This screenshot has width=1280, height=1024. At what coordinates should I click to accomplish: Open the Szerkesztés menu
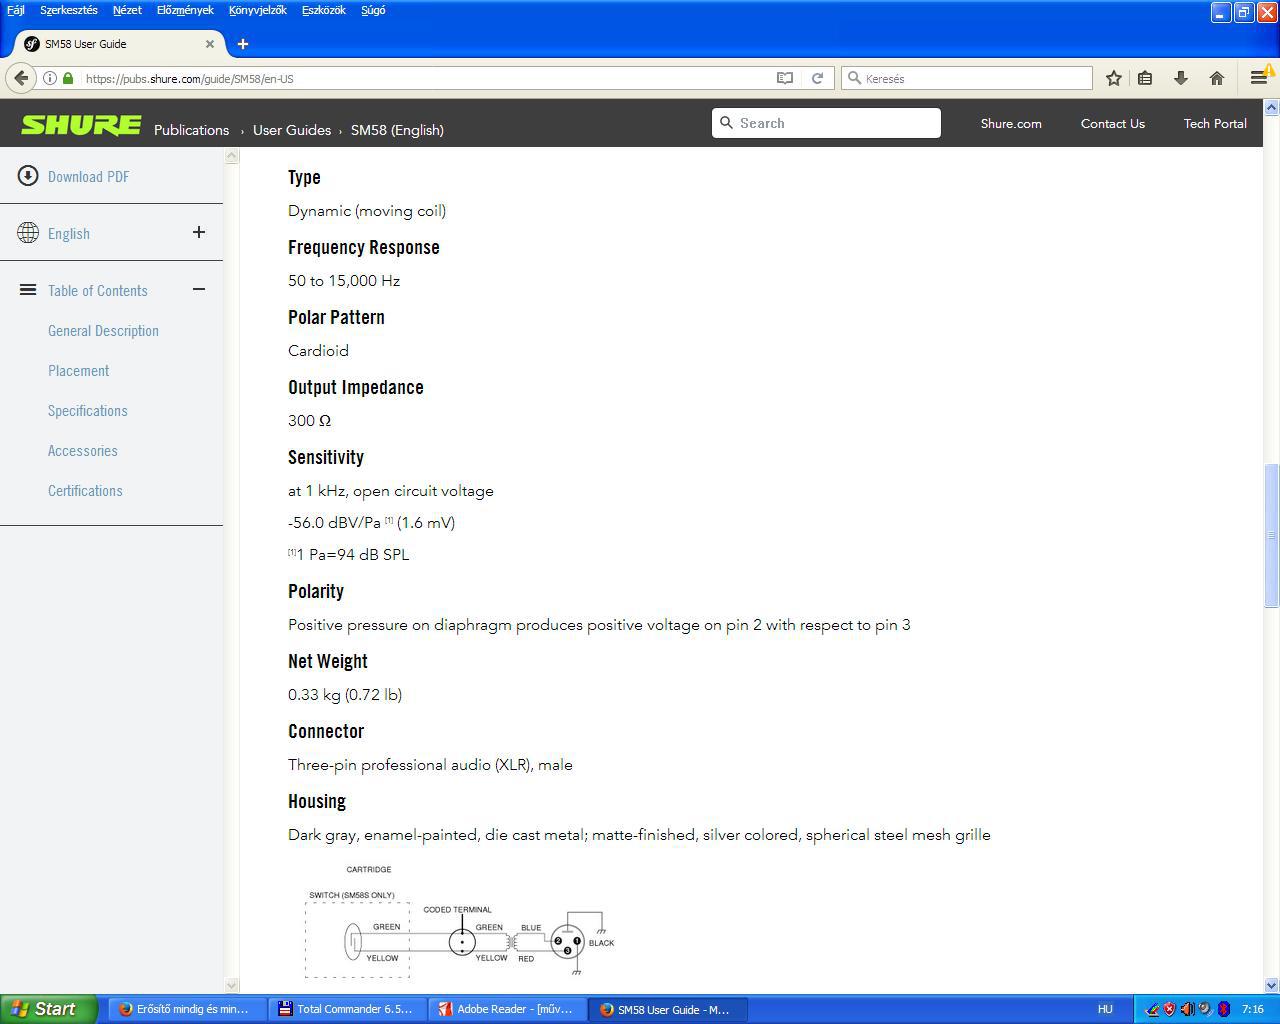point(69,10)
